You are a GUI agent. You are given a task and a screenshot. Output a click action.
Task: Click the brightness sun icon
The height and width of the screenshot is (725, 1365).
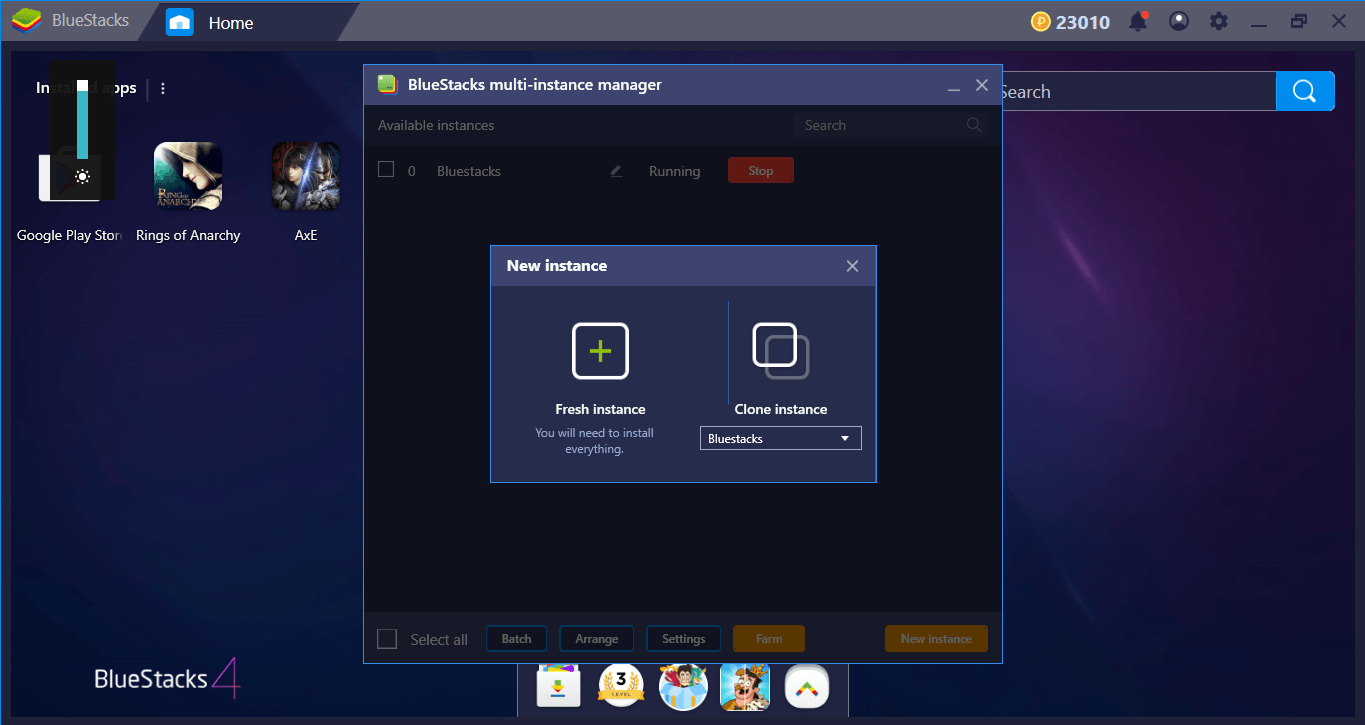click(x=82, y=177)
